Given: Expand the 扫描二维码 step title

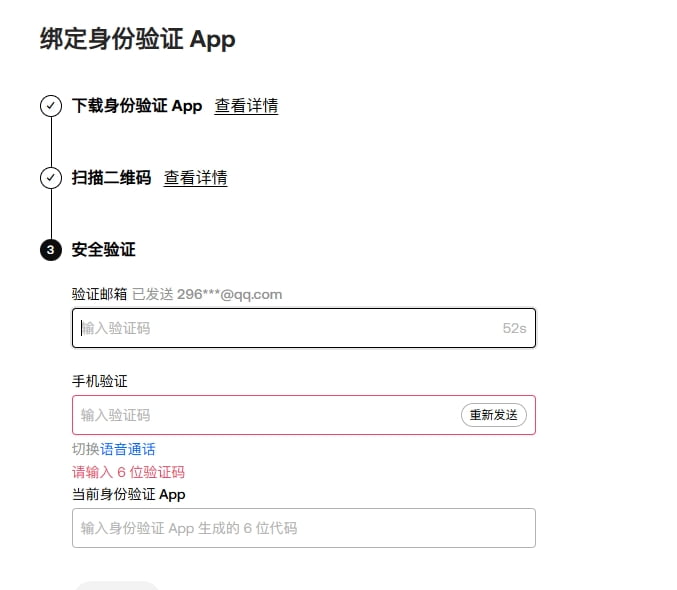Looking at the screenshot, I should (111, 178).
